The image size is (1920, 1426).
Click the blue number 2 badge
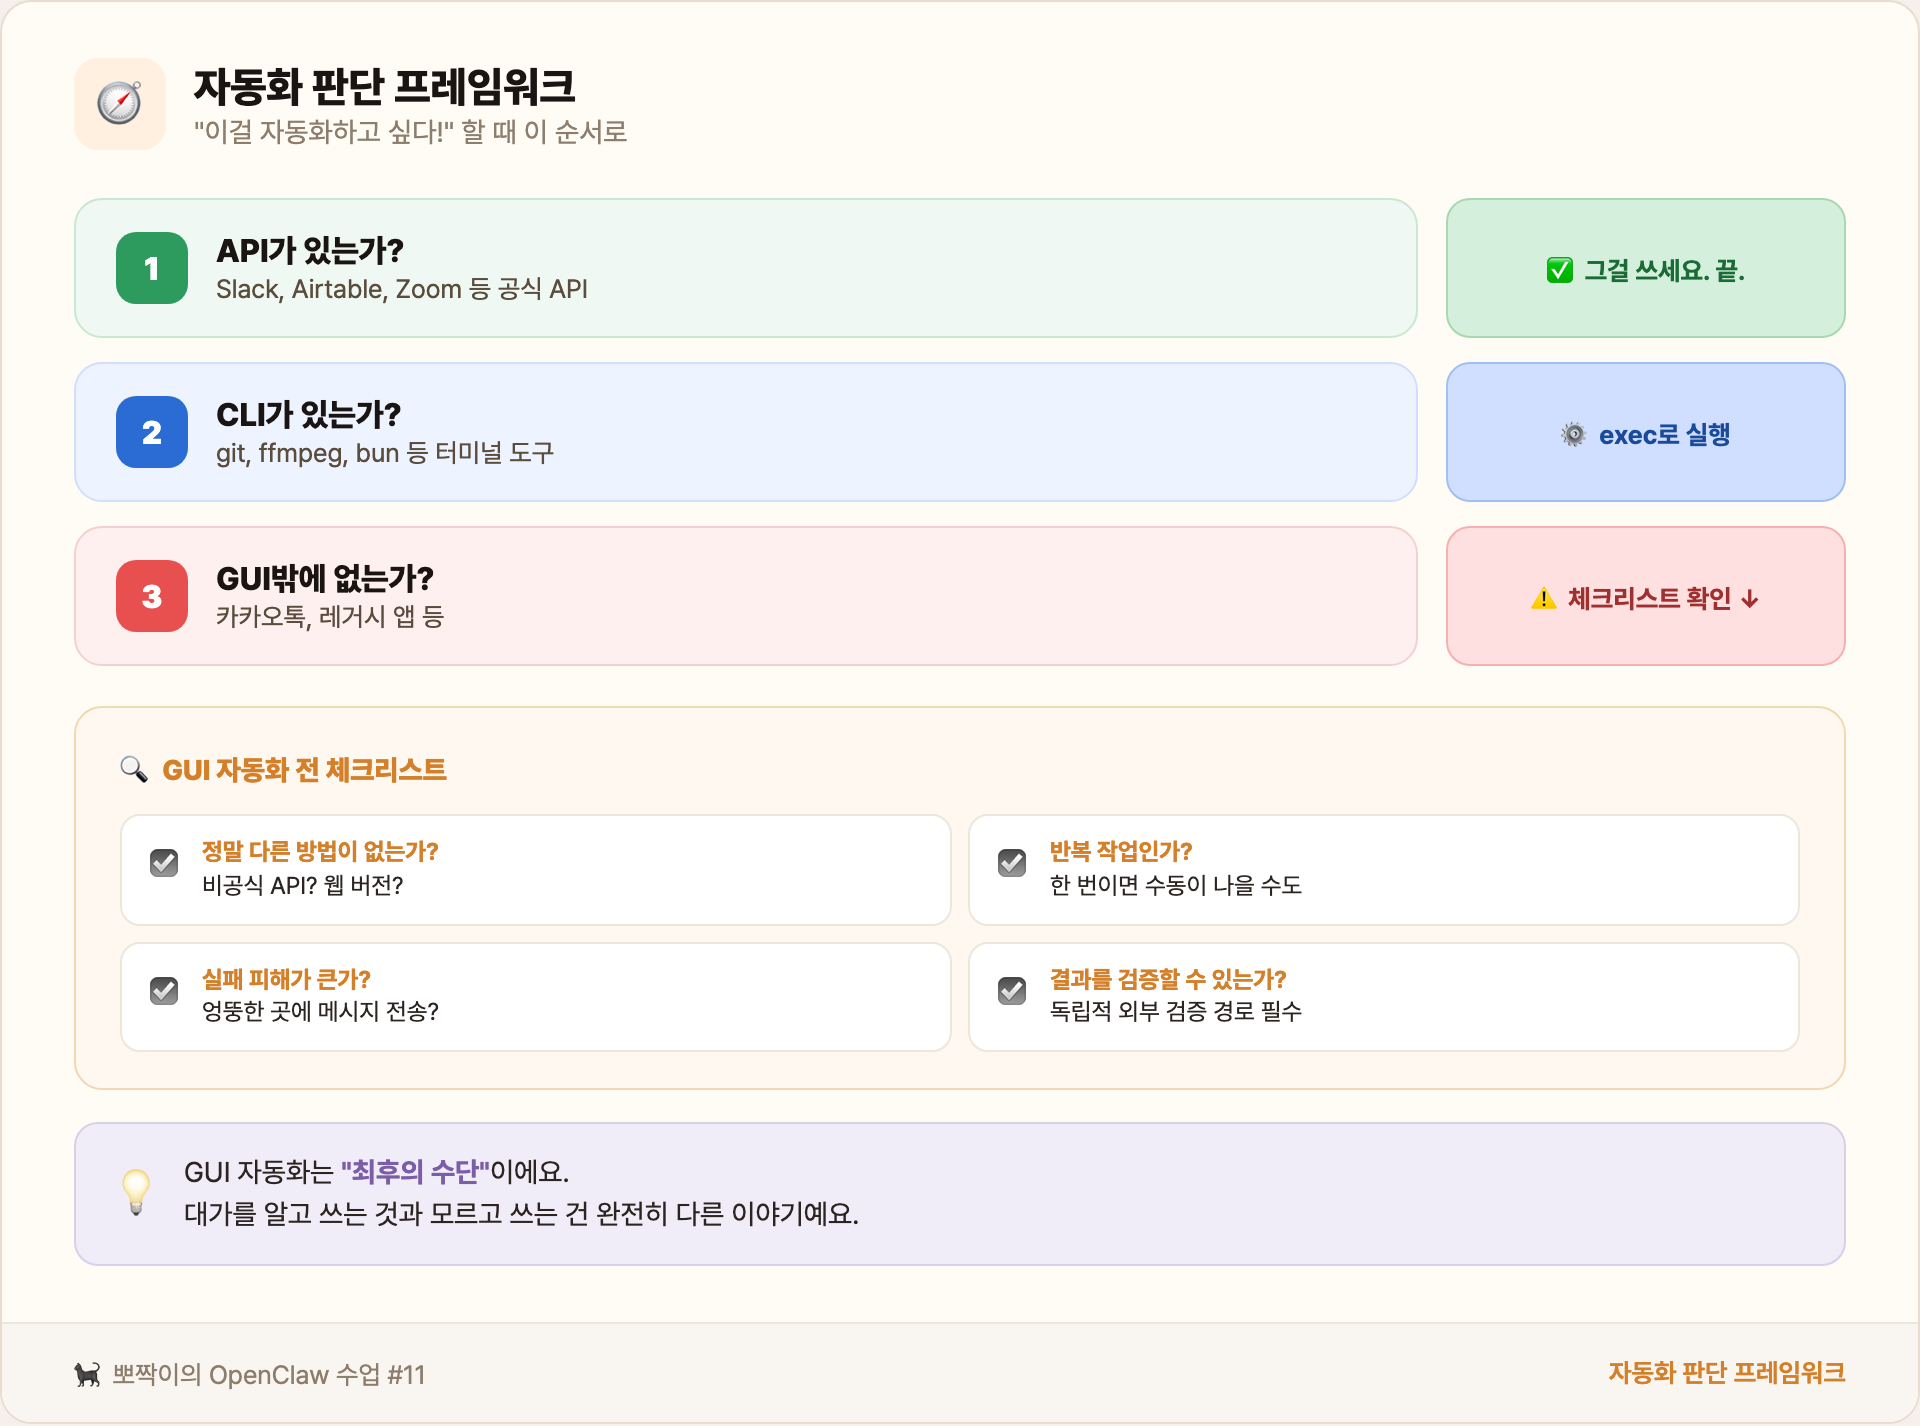pyautogui.click(x=151, y=432)
